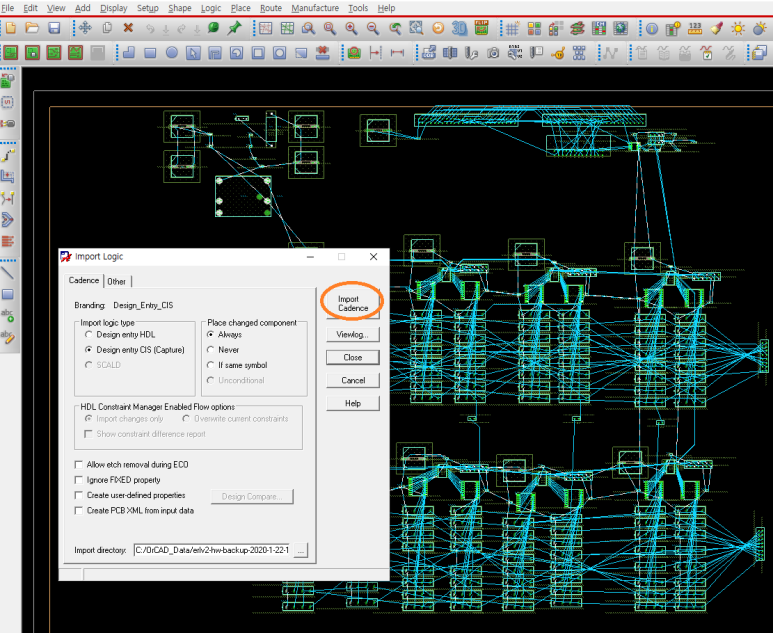Select the add circle shape icon
The height and width of the screenshot is (633, 773).
(x=171, y=53)
